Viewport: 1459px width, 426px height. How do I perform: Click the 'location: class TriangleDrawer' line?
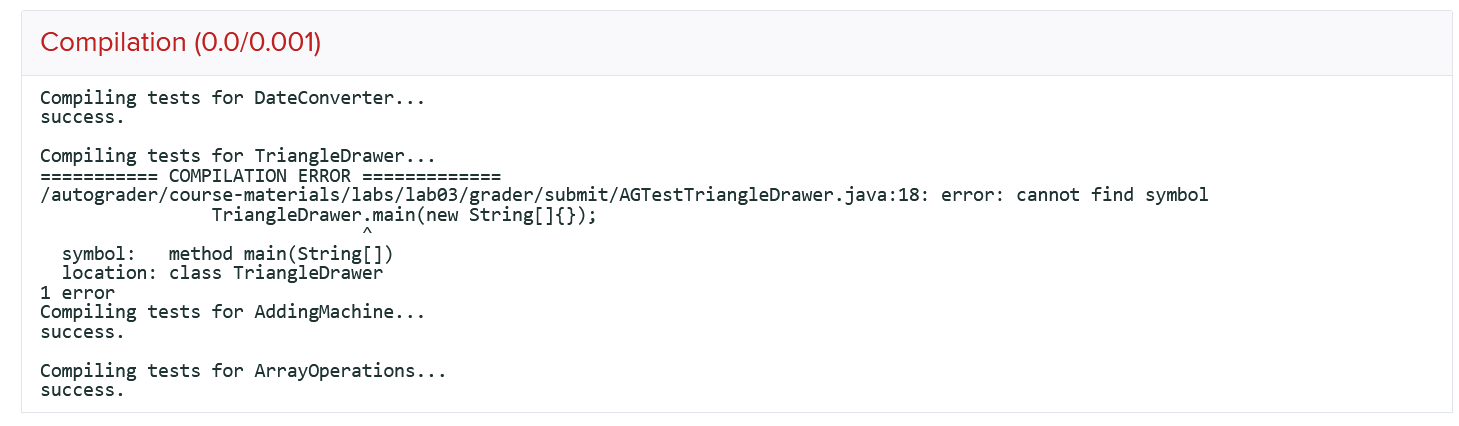tap(222, 273)
